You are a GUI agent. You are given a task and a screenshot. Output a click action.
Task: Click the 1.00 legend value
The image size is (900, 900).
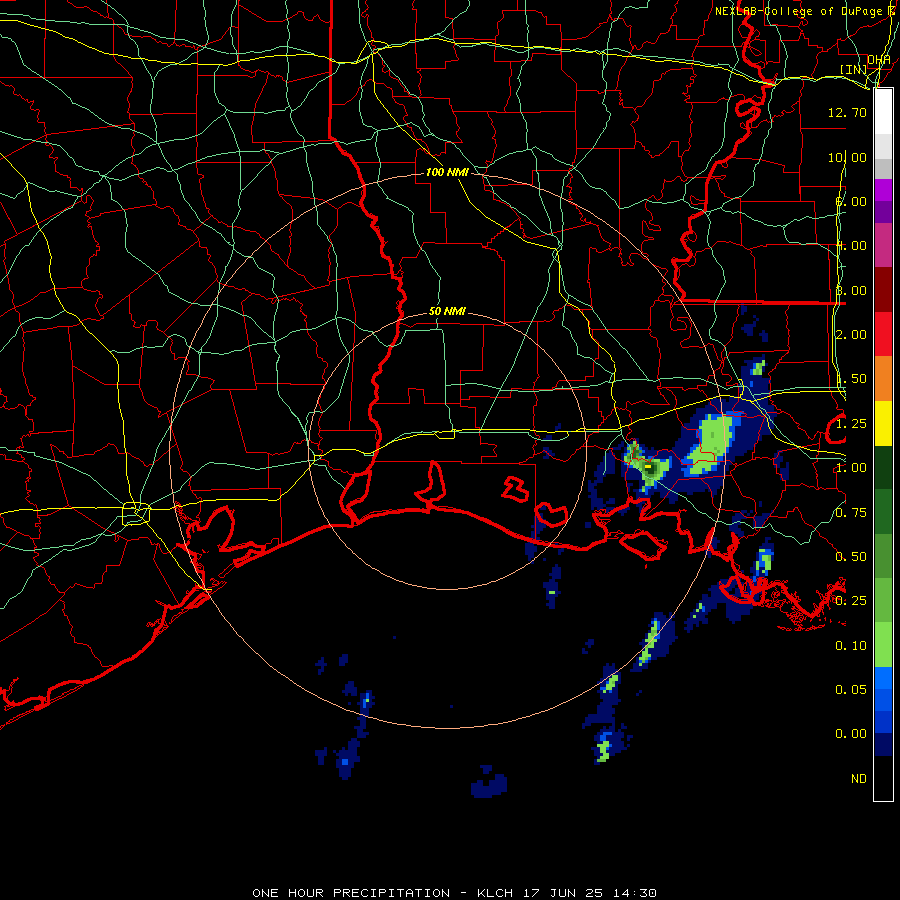tap(851, 468)
